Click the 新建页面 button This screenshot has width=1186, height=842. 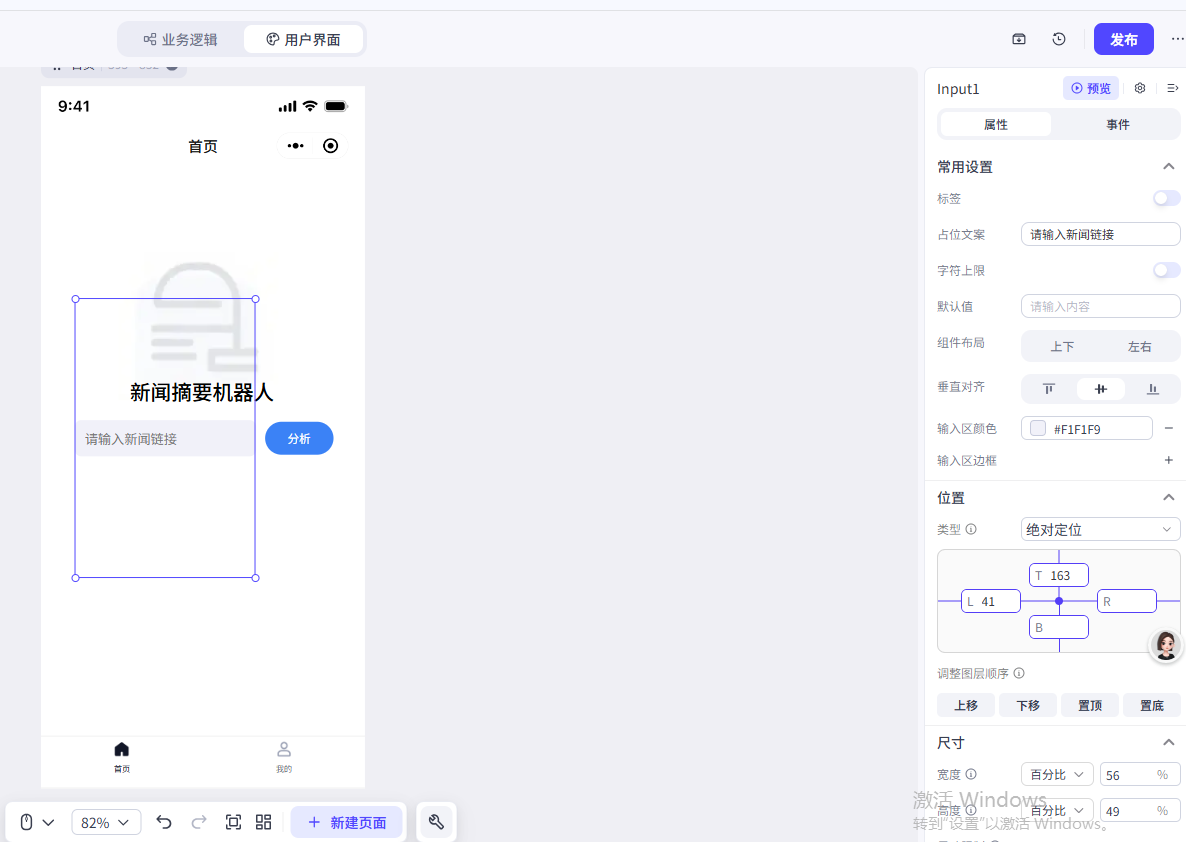[x=346, y=822]
